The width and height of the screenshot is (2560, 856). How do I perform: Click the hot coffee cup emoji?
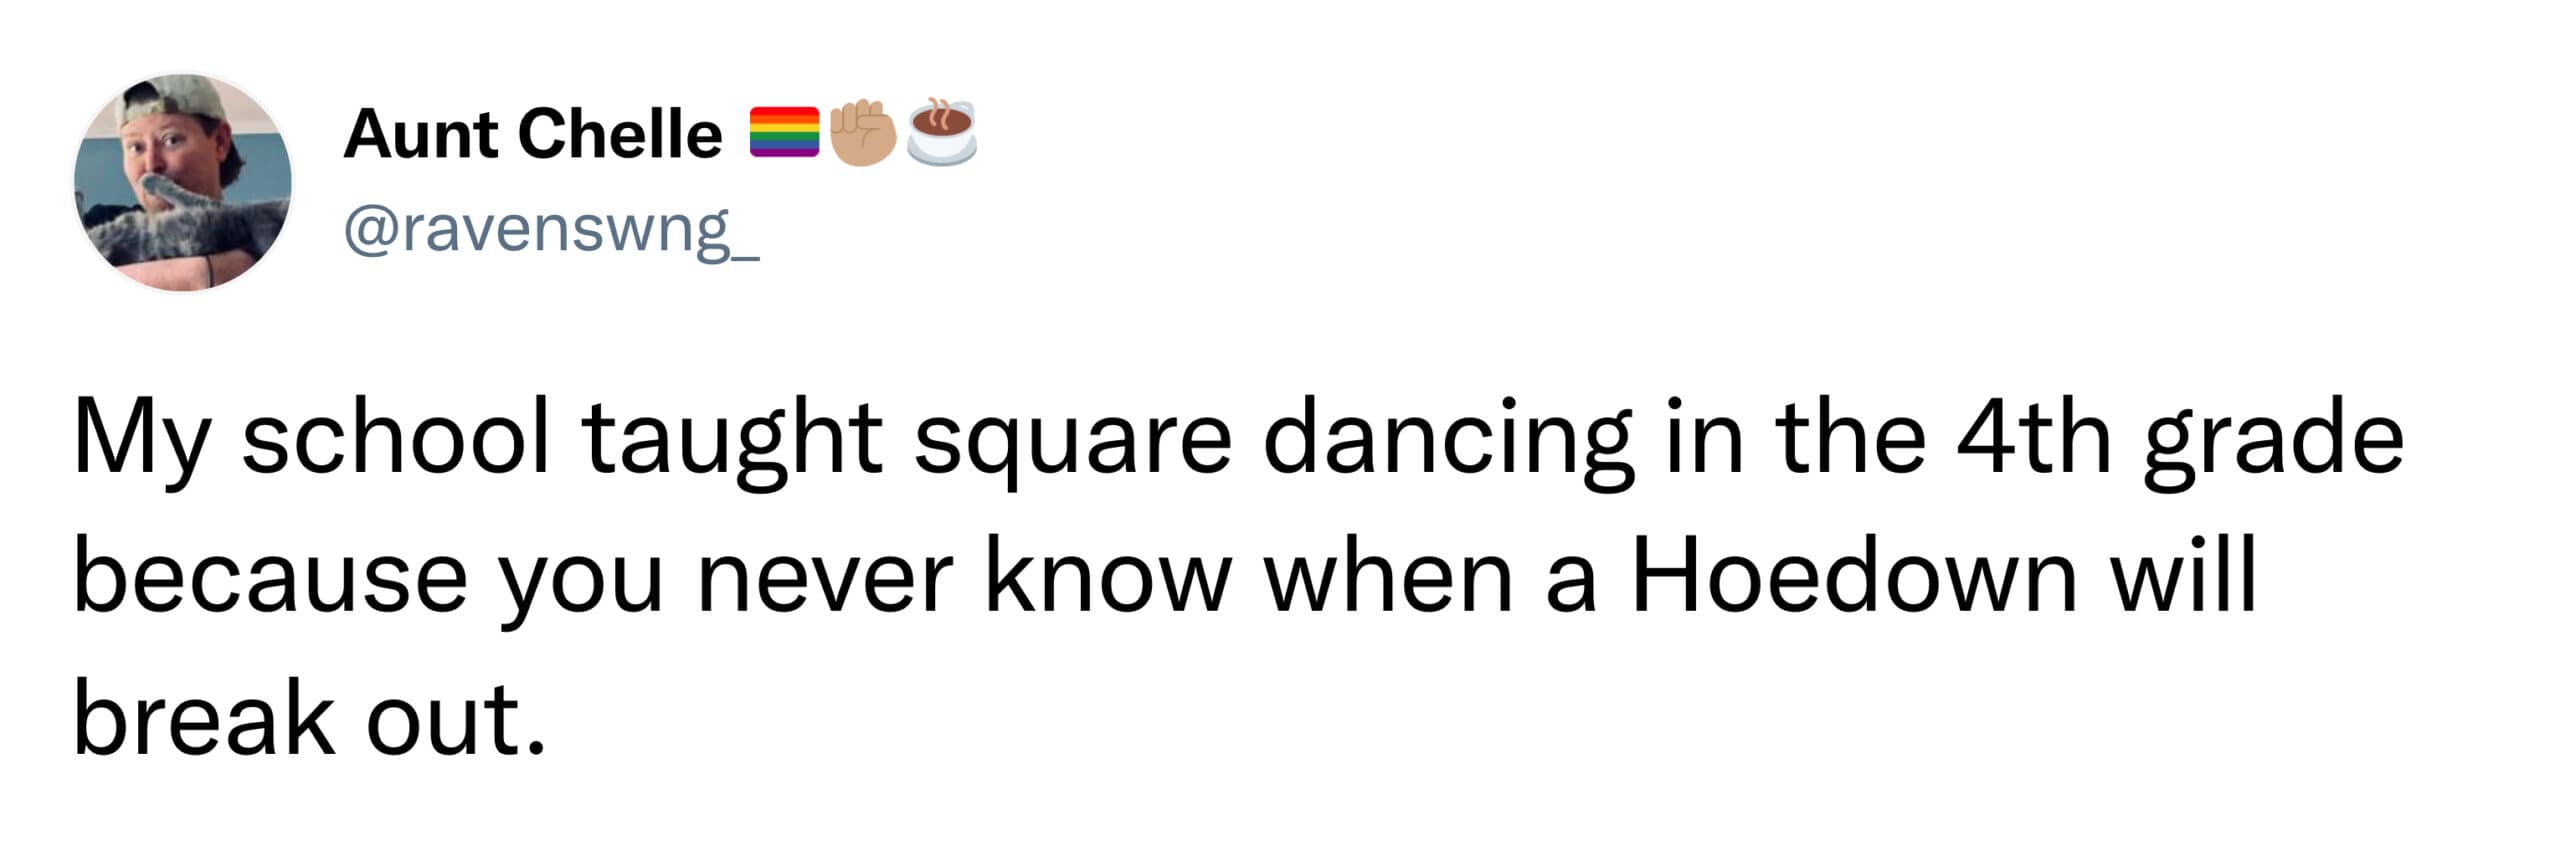[x=941, y=133]
